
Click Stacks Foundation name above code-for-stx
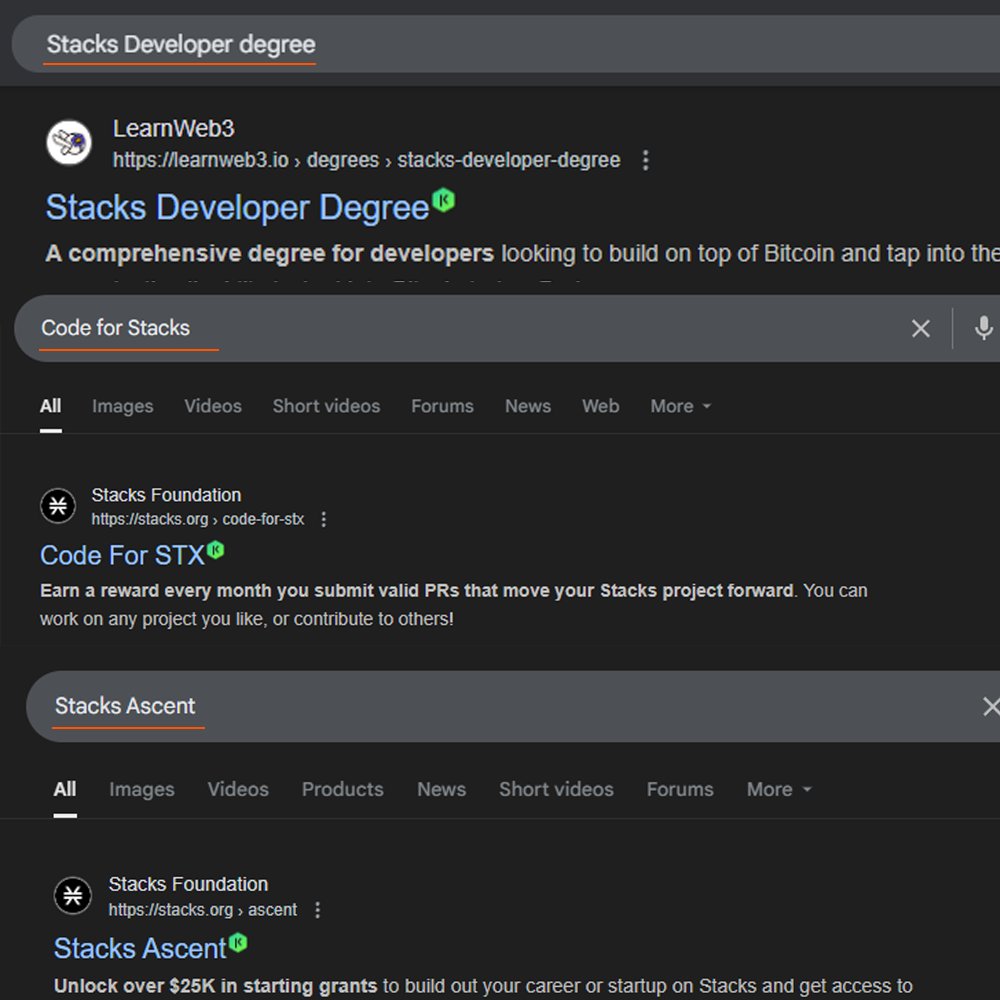tap(166, 495)
